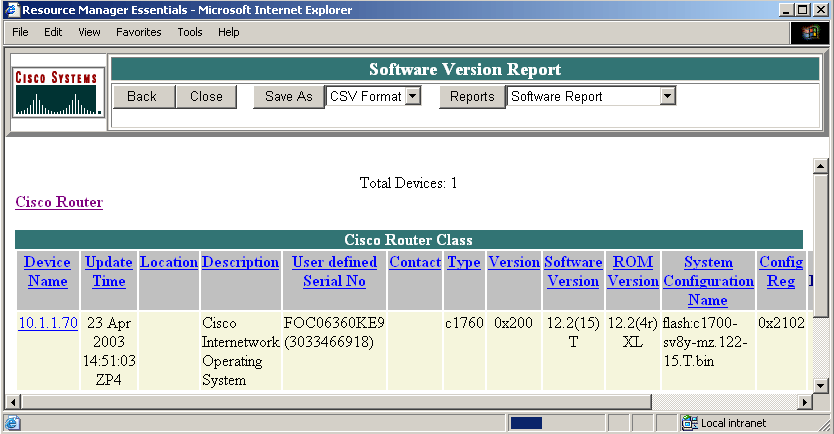Open the Help menu
This screenshot has width=834, height=434.
point(229,32)
